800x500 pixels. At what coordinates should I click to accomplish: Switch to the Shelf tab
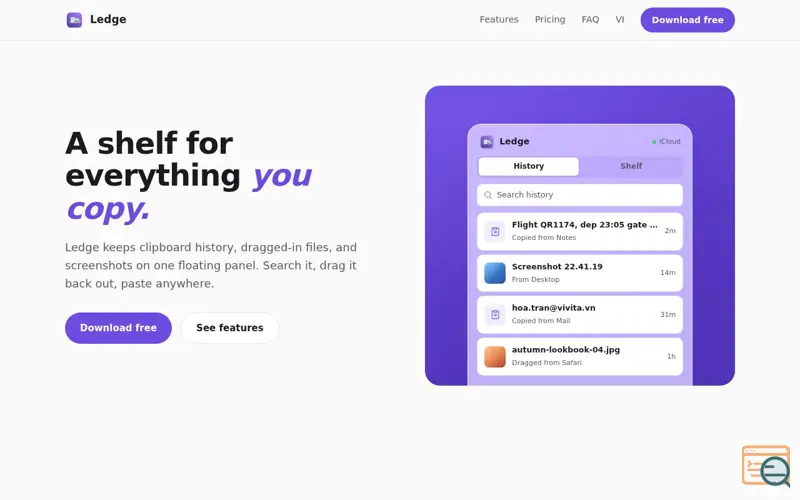[x=631, y=166]
